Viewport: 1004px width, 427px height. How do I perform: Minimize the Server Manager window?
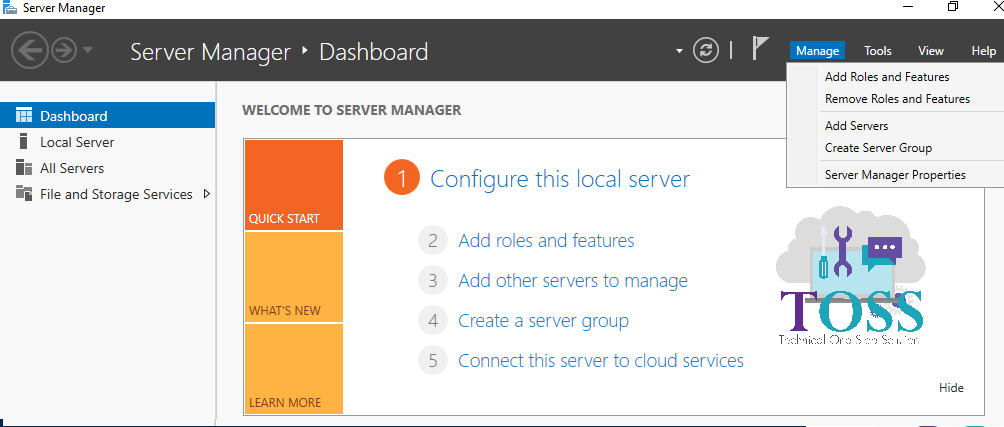click(x=908, y=7)
